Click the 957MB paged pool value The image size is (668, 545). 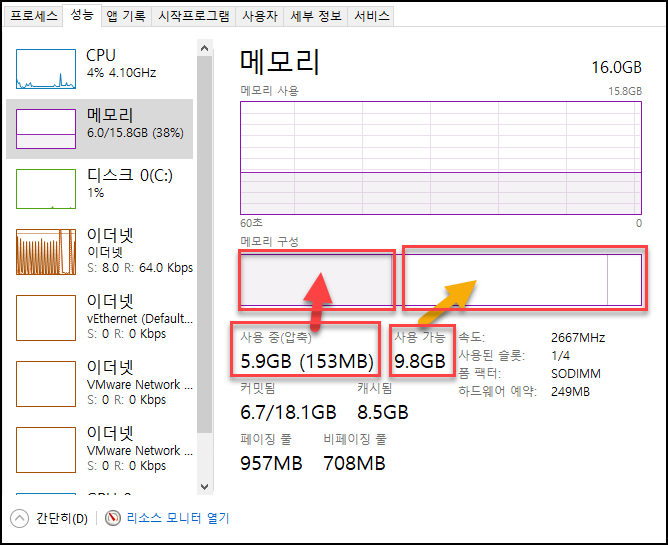click(271, 463)
